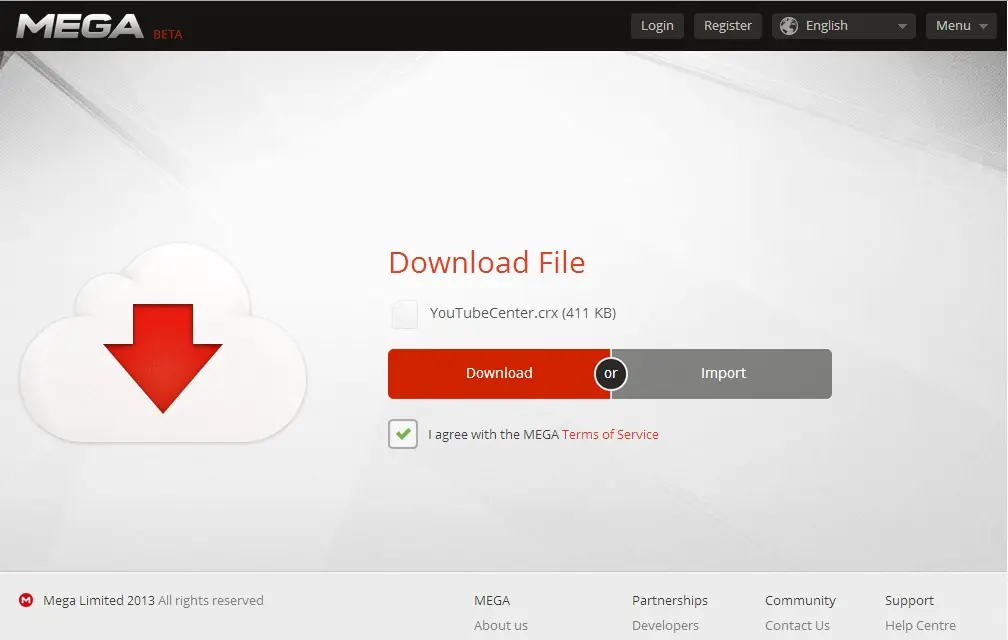Image resolution: width=1008 pixels, height=640 pixels.
Task: Click the MEGA logo in header
Action: tap(80, 26)
